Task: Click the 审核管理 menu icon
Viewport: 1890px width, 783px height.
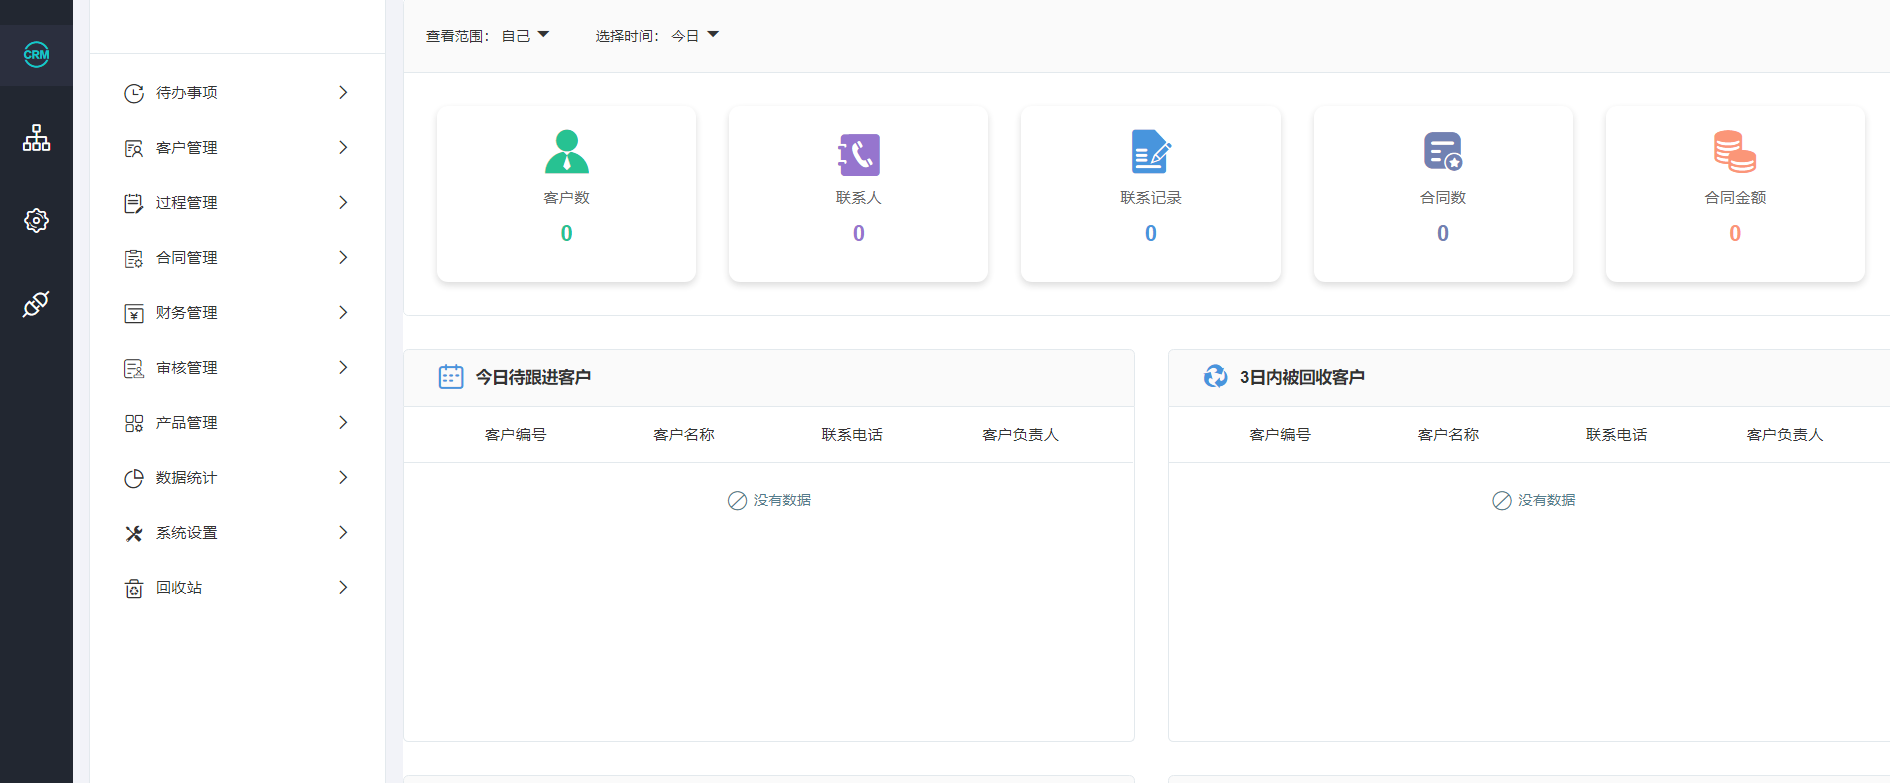Action: click(134, 368)
